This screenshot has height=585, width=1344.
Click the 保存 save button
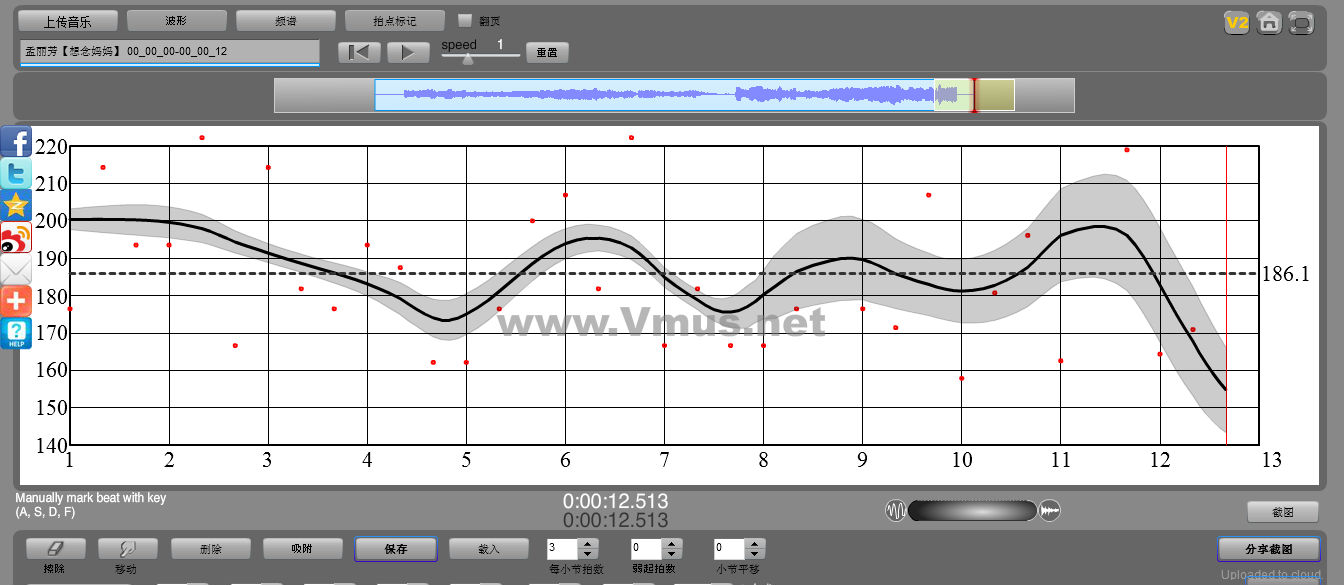pos(395,549)
